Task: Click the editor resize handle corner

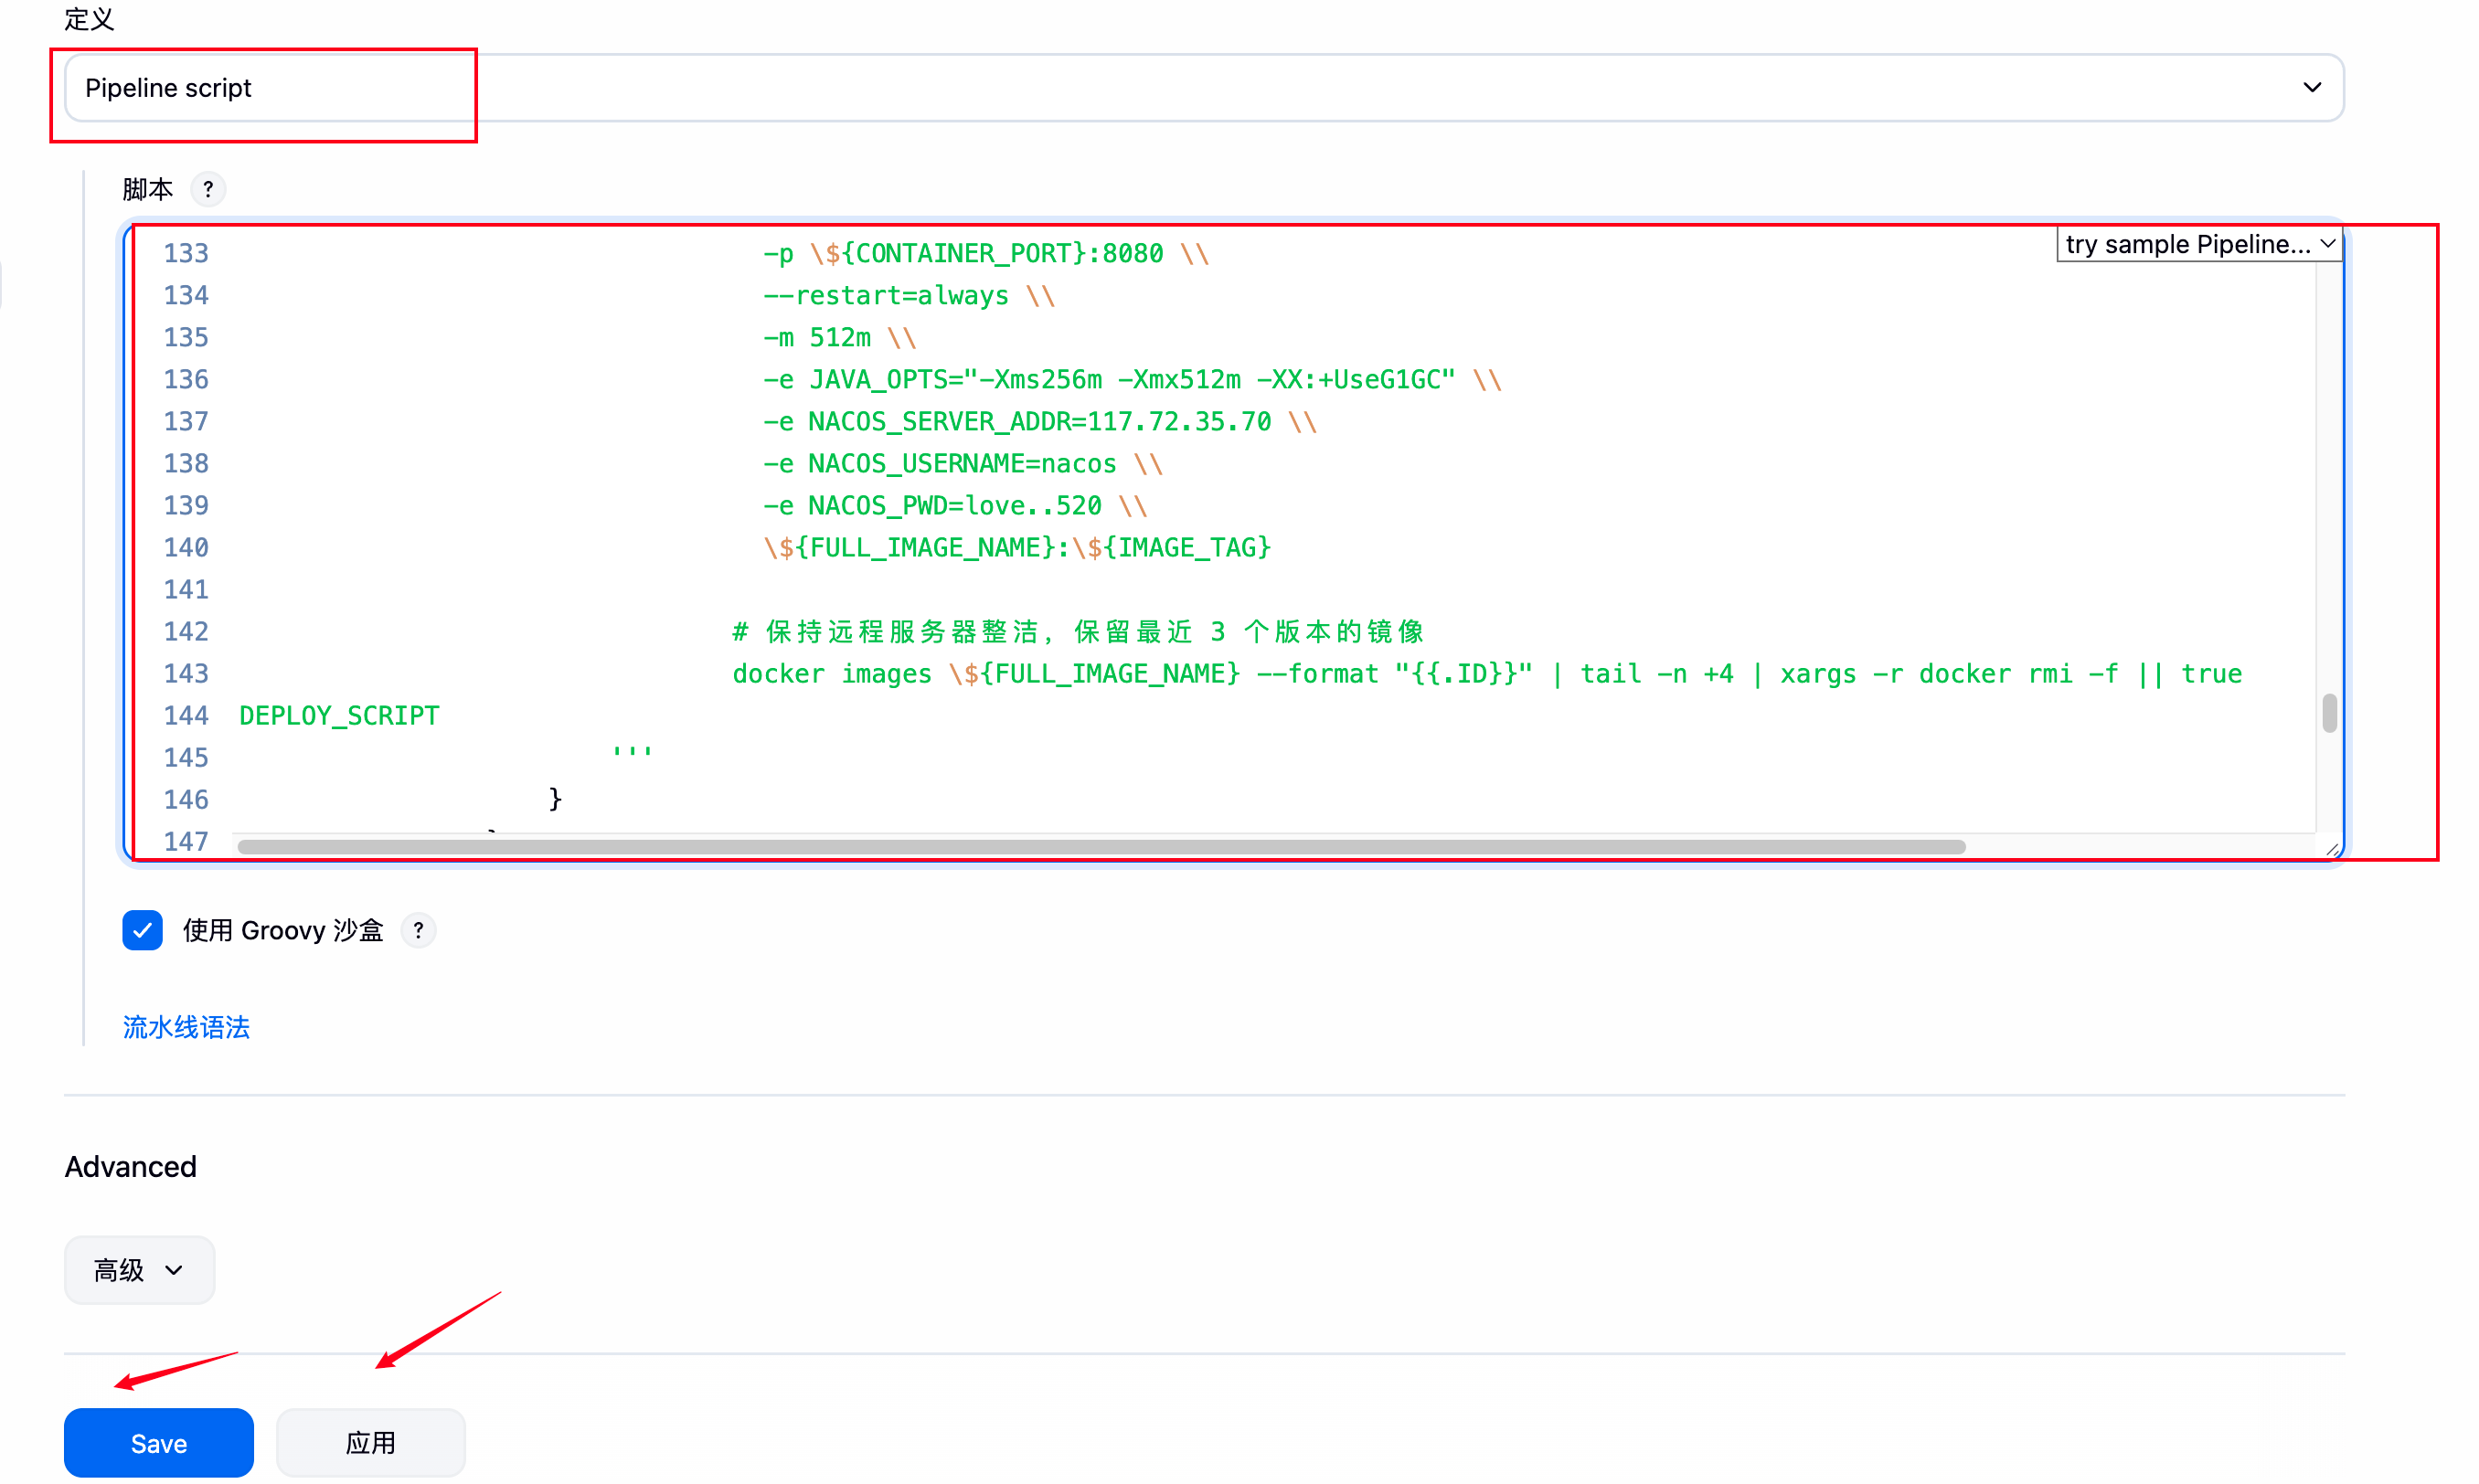Action: pos(2331,849)
